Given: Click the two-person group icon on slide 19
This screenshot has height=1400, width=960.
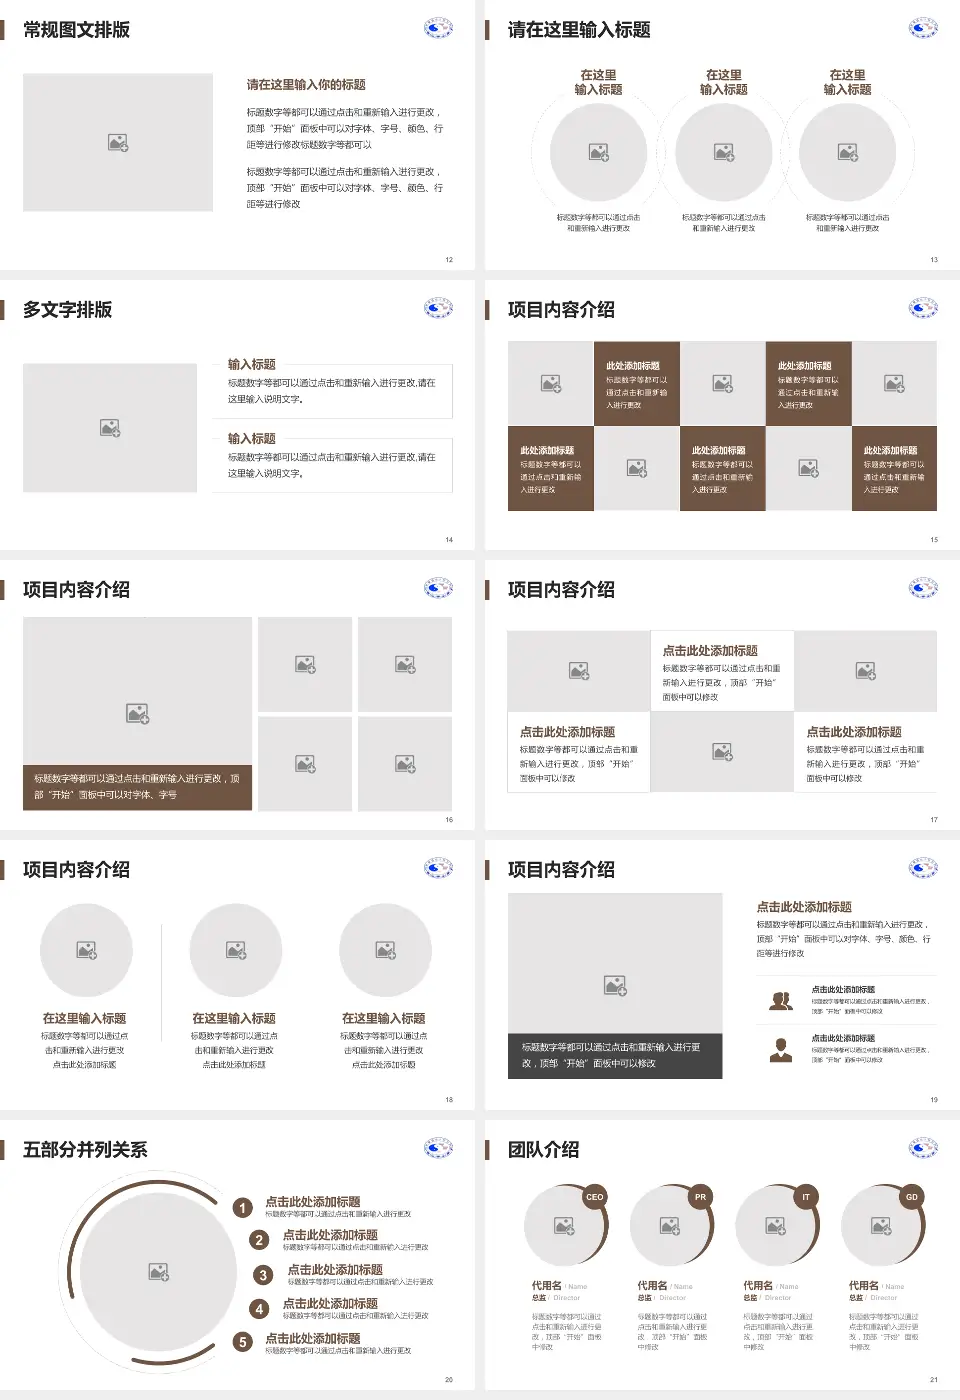Looking at the screenshot, I should click(x=781, y=1000).
